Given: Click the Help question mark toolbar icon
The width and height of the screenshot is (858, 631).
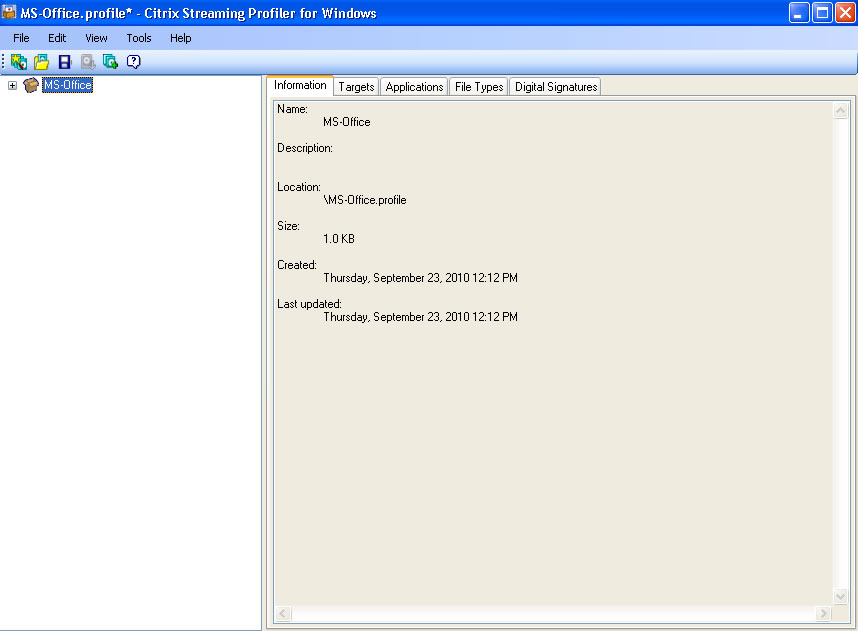Looking at the screenshot, I should pos(134,62).
